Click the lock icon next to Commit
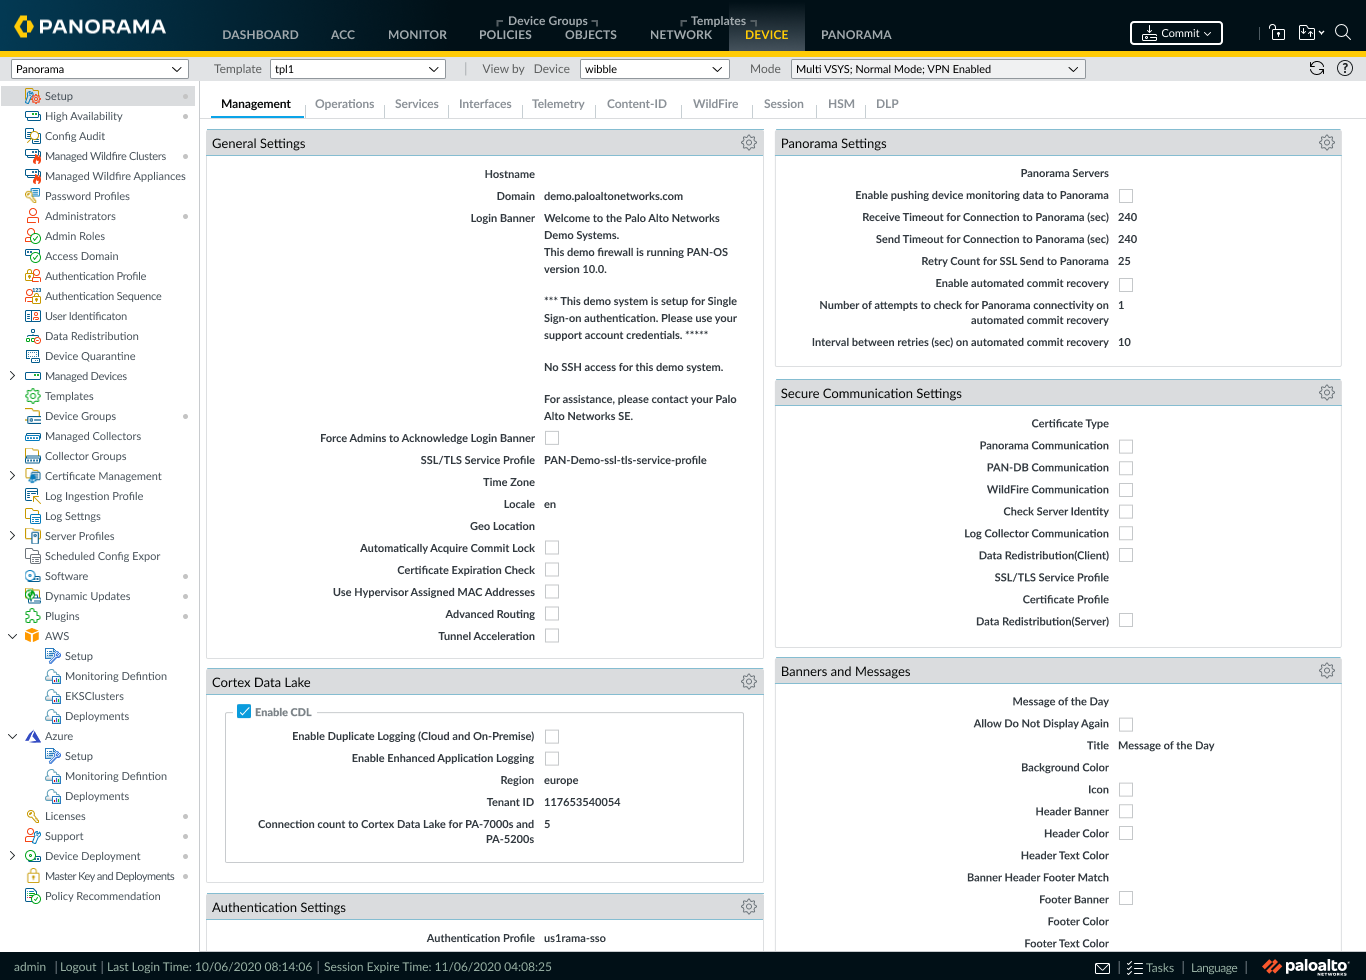Viewport: 1366px width, 980px height. click(1277, 32)
